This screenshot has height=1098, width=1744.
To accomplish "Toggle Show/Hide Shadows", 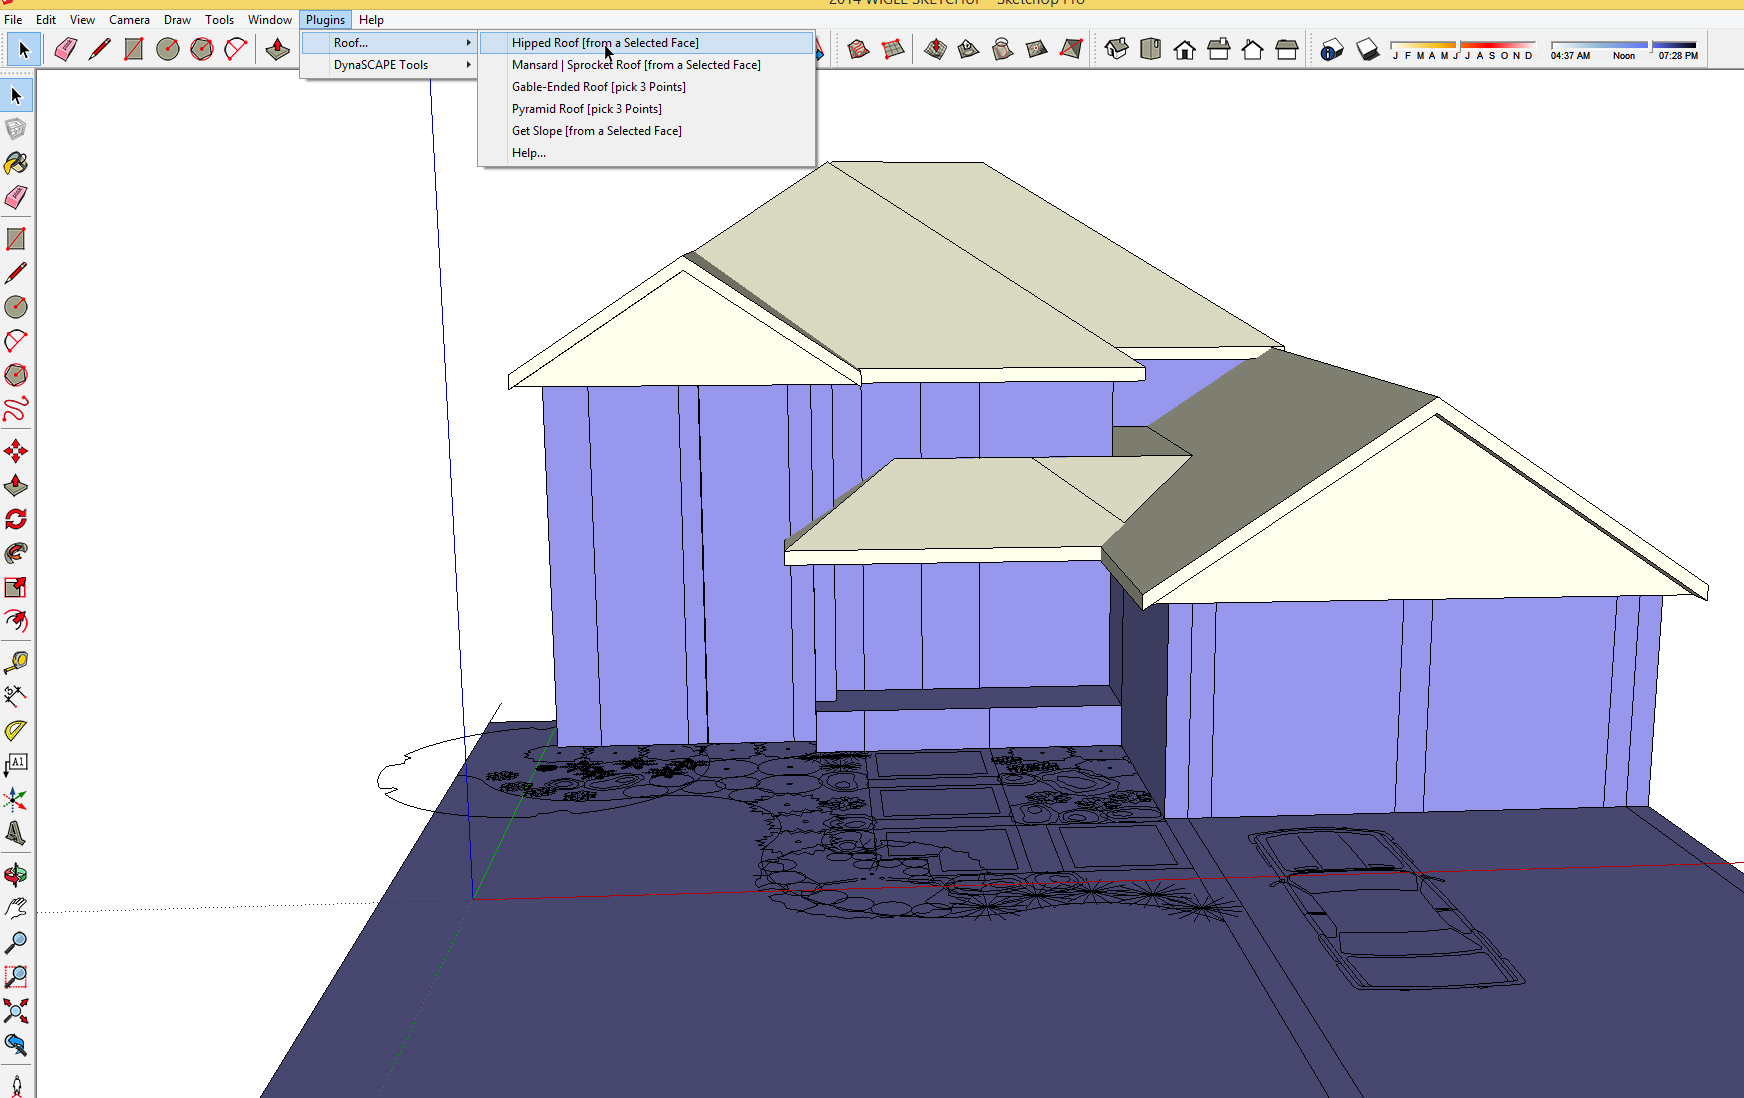I will 1367,49.
